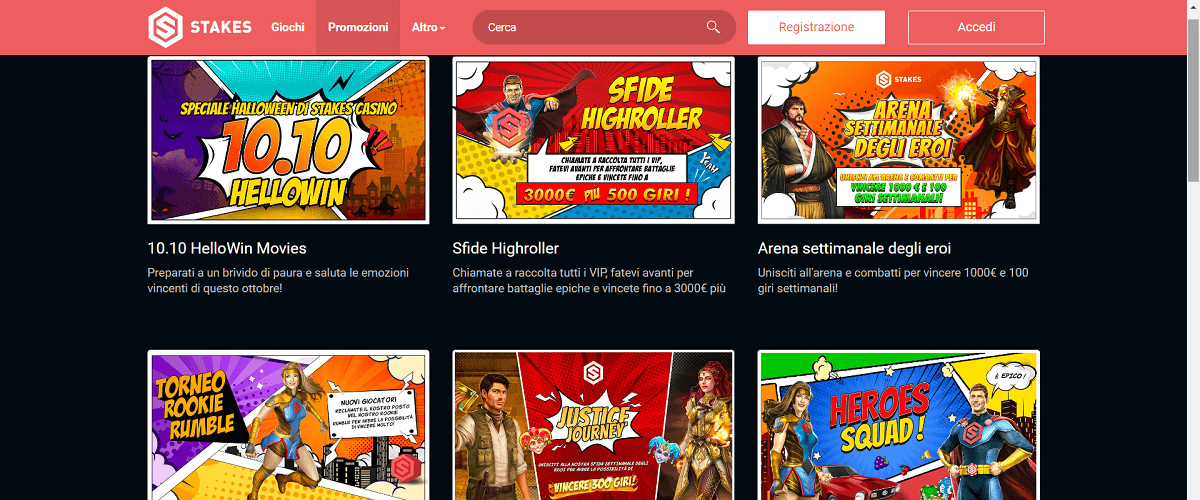Open the Justice Journey banner

(593, 425)
